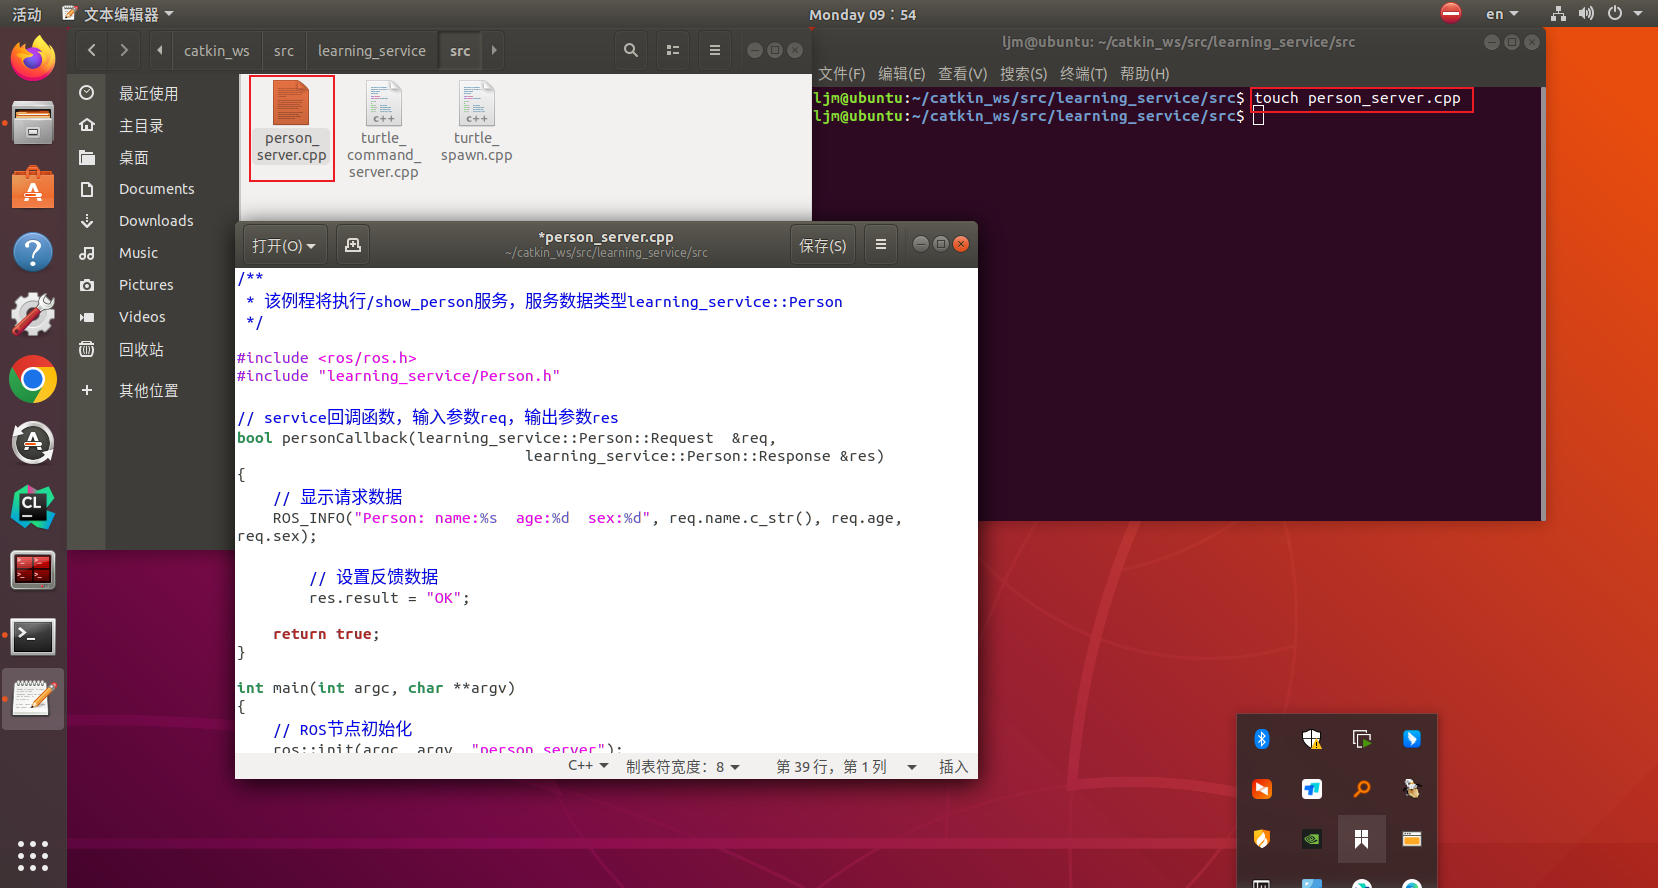
Task: Open terminal 文件(F) menu
Action: (842, 74)
